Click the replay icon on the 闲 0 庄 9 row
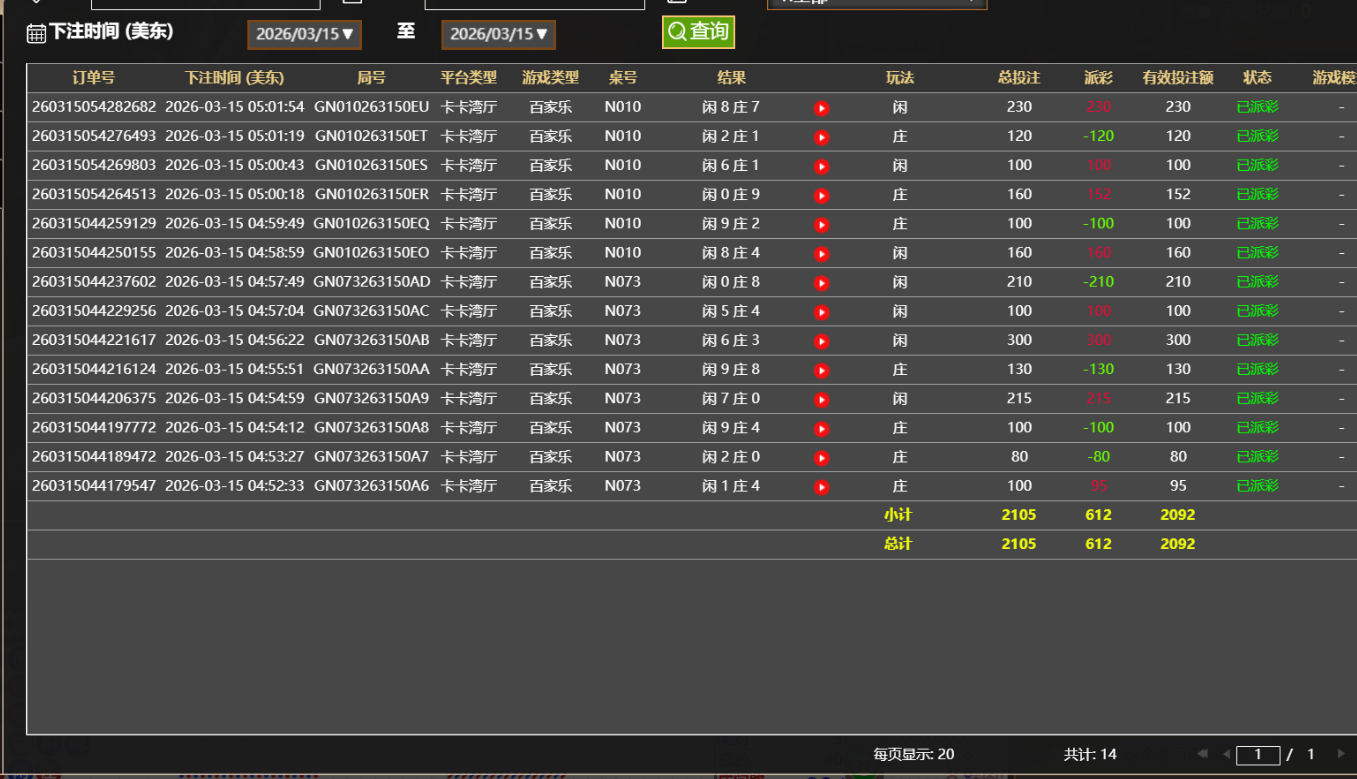 (820, 194)
